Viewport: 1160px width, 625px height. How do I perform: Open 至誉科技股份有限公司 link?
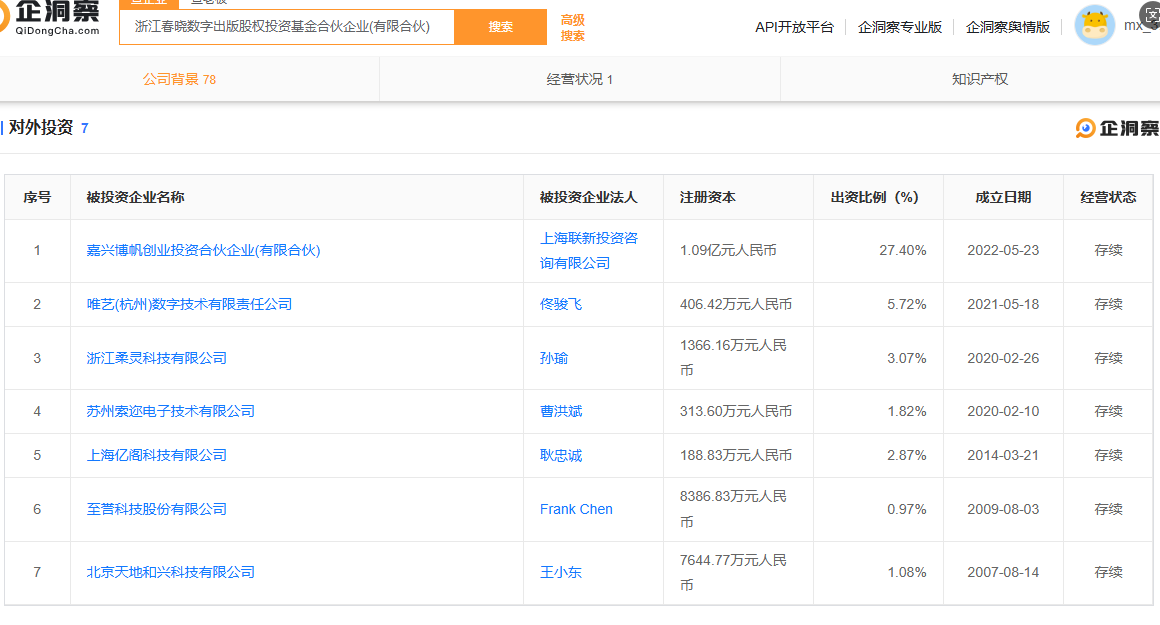point(157,509)
